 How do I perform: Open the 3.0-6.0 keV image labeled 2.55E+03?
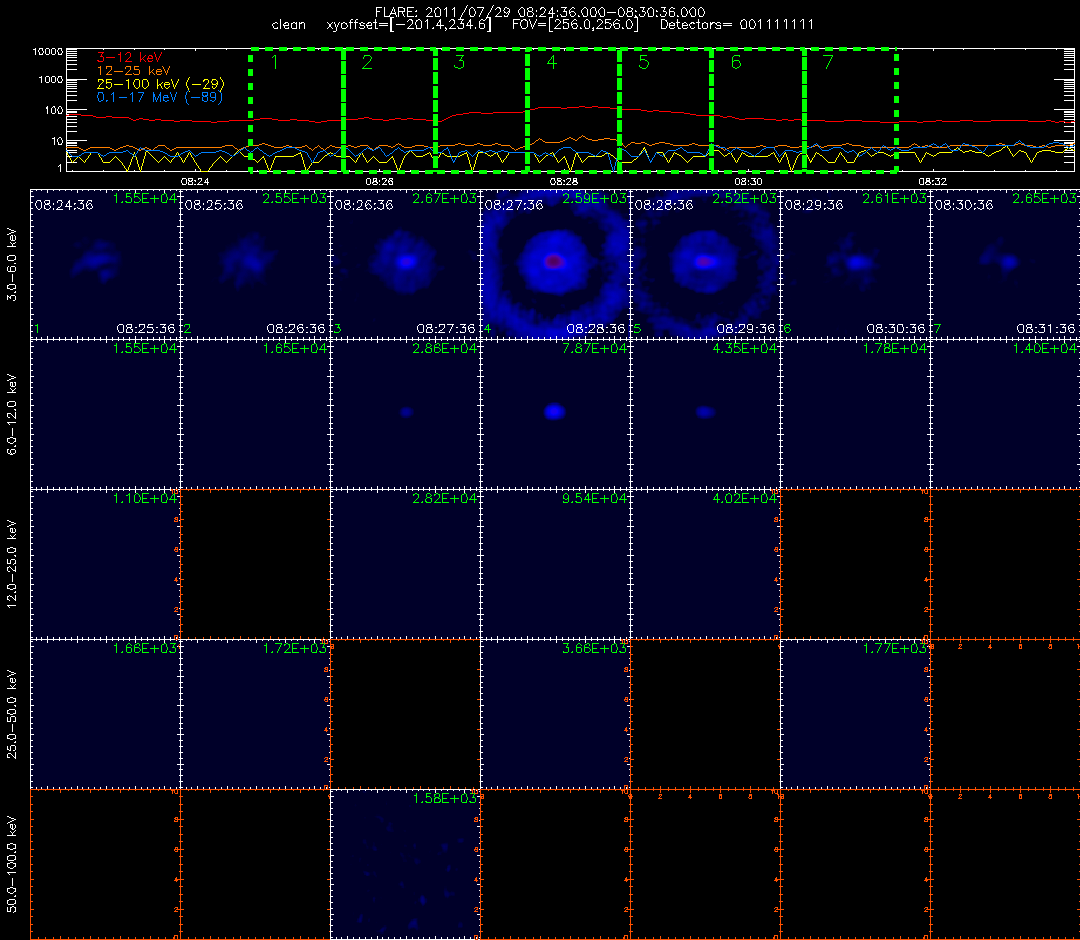click(256, 263)
